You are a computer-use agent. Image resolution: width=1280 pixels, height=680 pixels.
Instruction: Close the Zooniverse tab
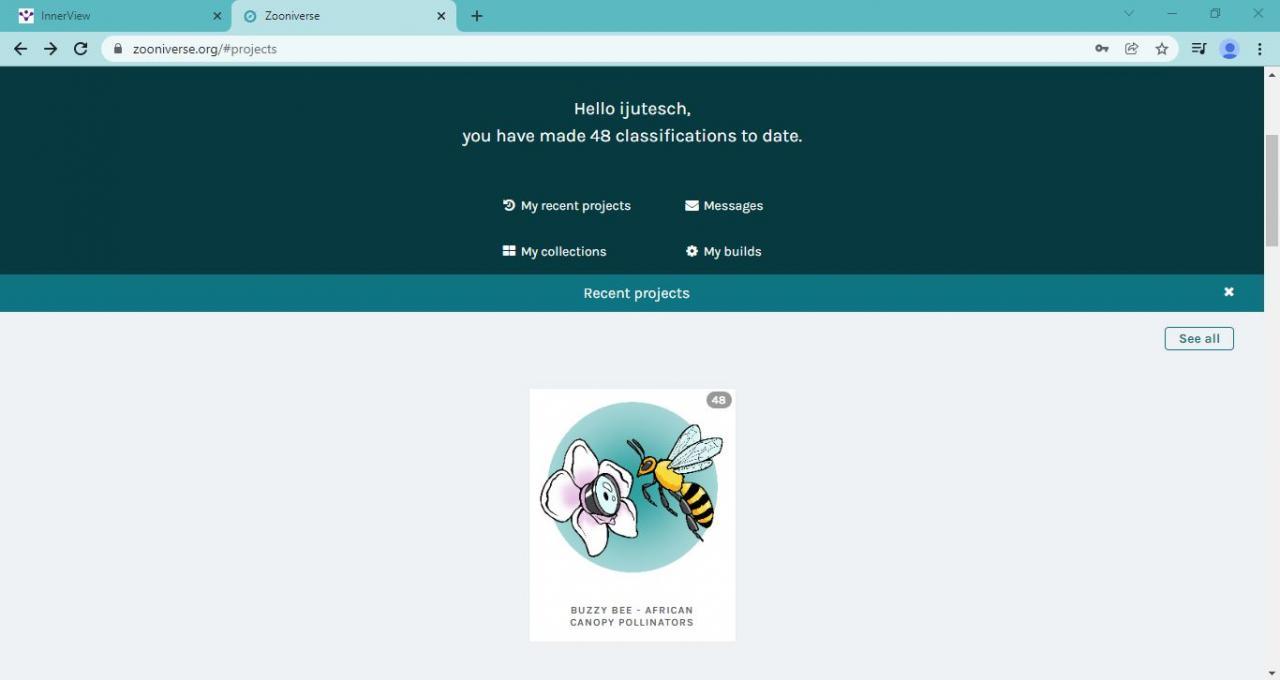[x=441, y=16]
